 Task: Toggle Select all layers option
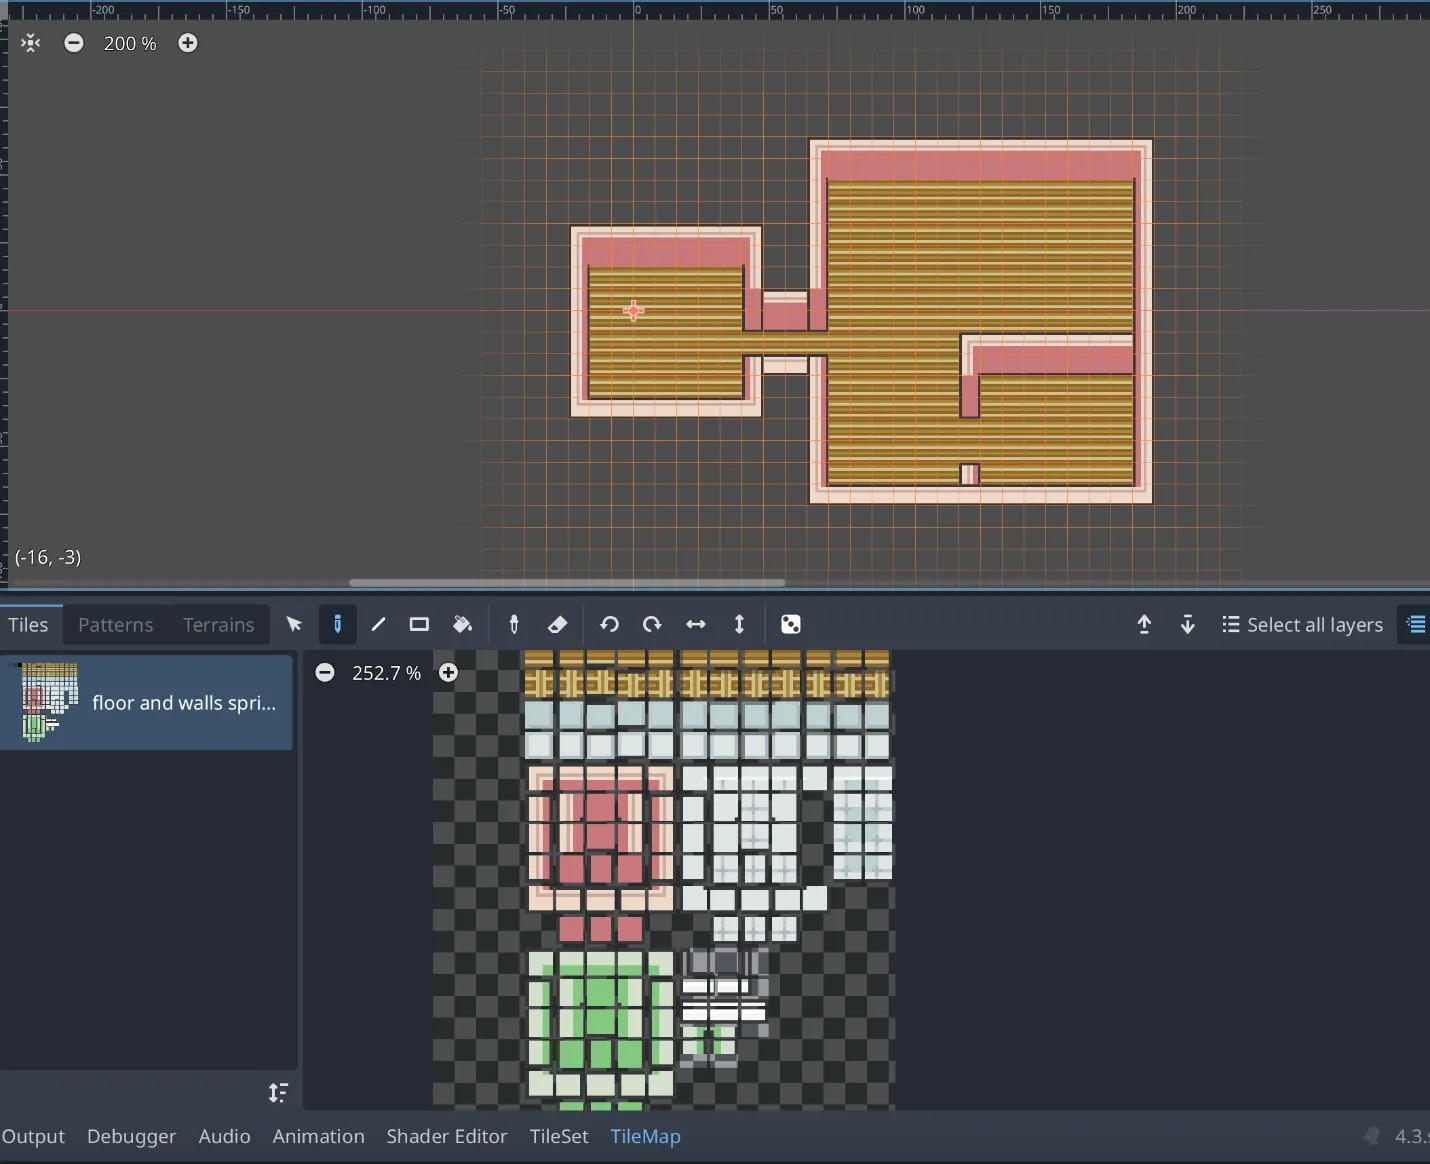point(1302,625)
